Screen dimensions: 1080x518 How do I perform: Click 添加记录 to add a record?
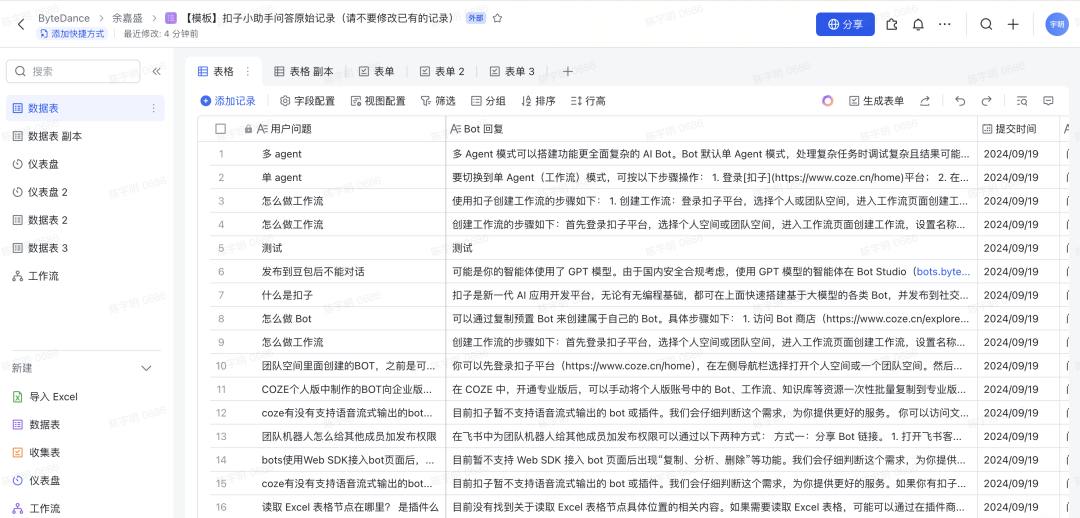coord(228,101)
